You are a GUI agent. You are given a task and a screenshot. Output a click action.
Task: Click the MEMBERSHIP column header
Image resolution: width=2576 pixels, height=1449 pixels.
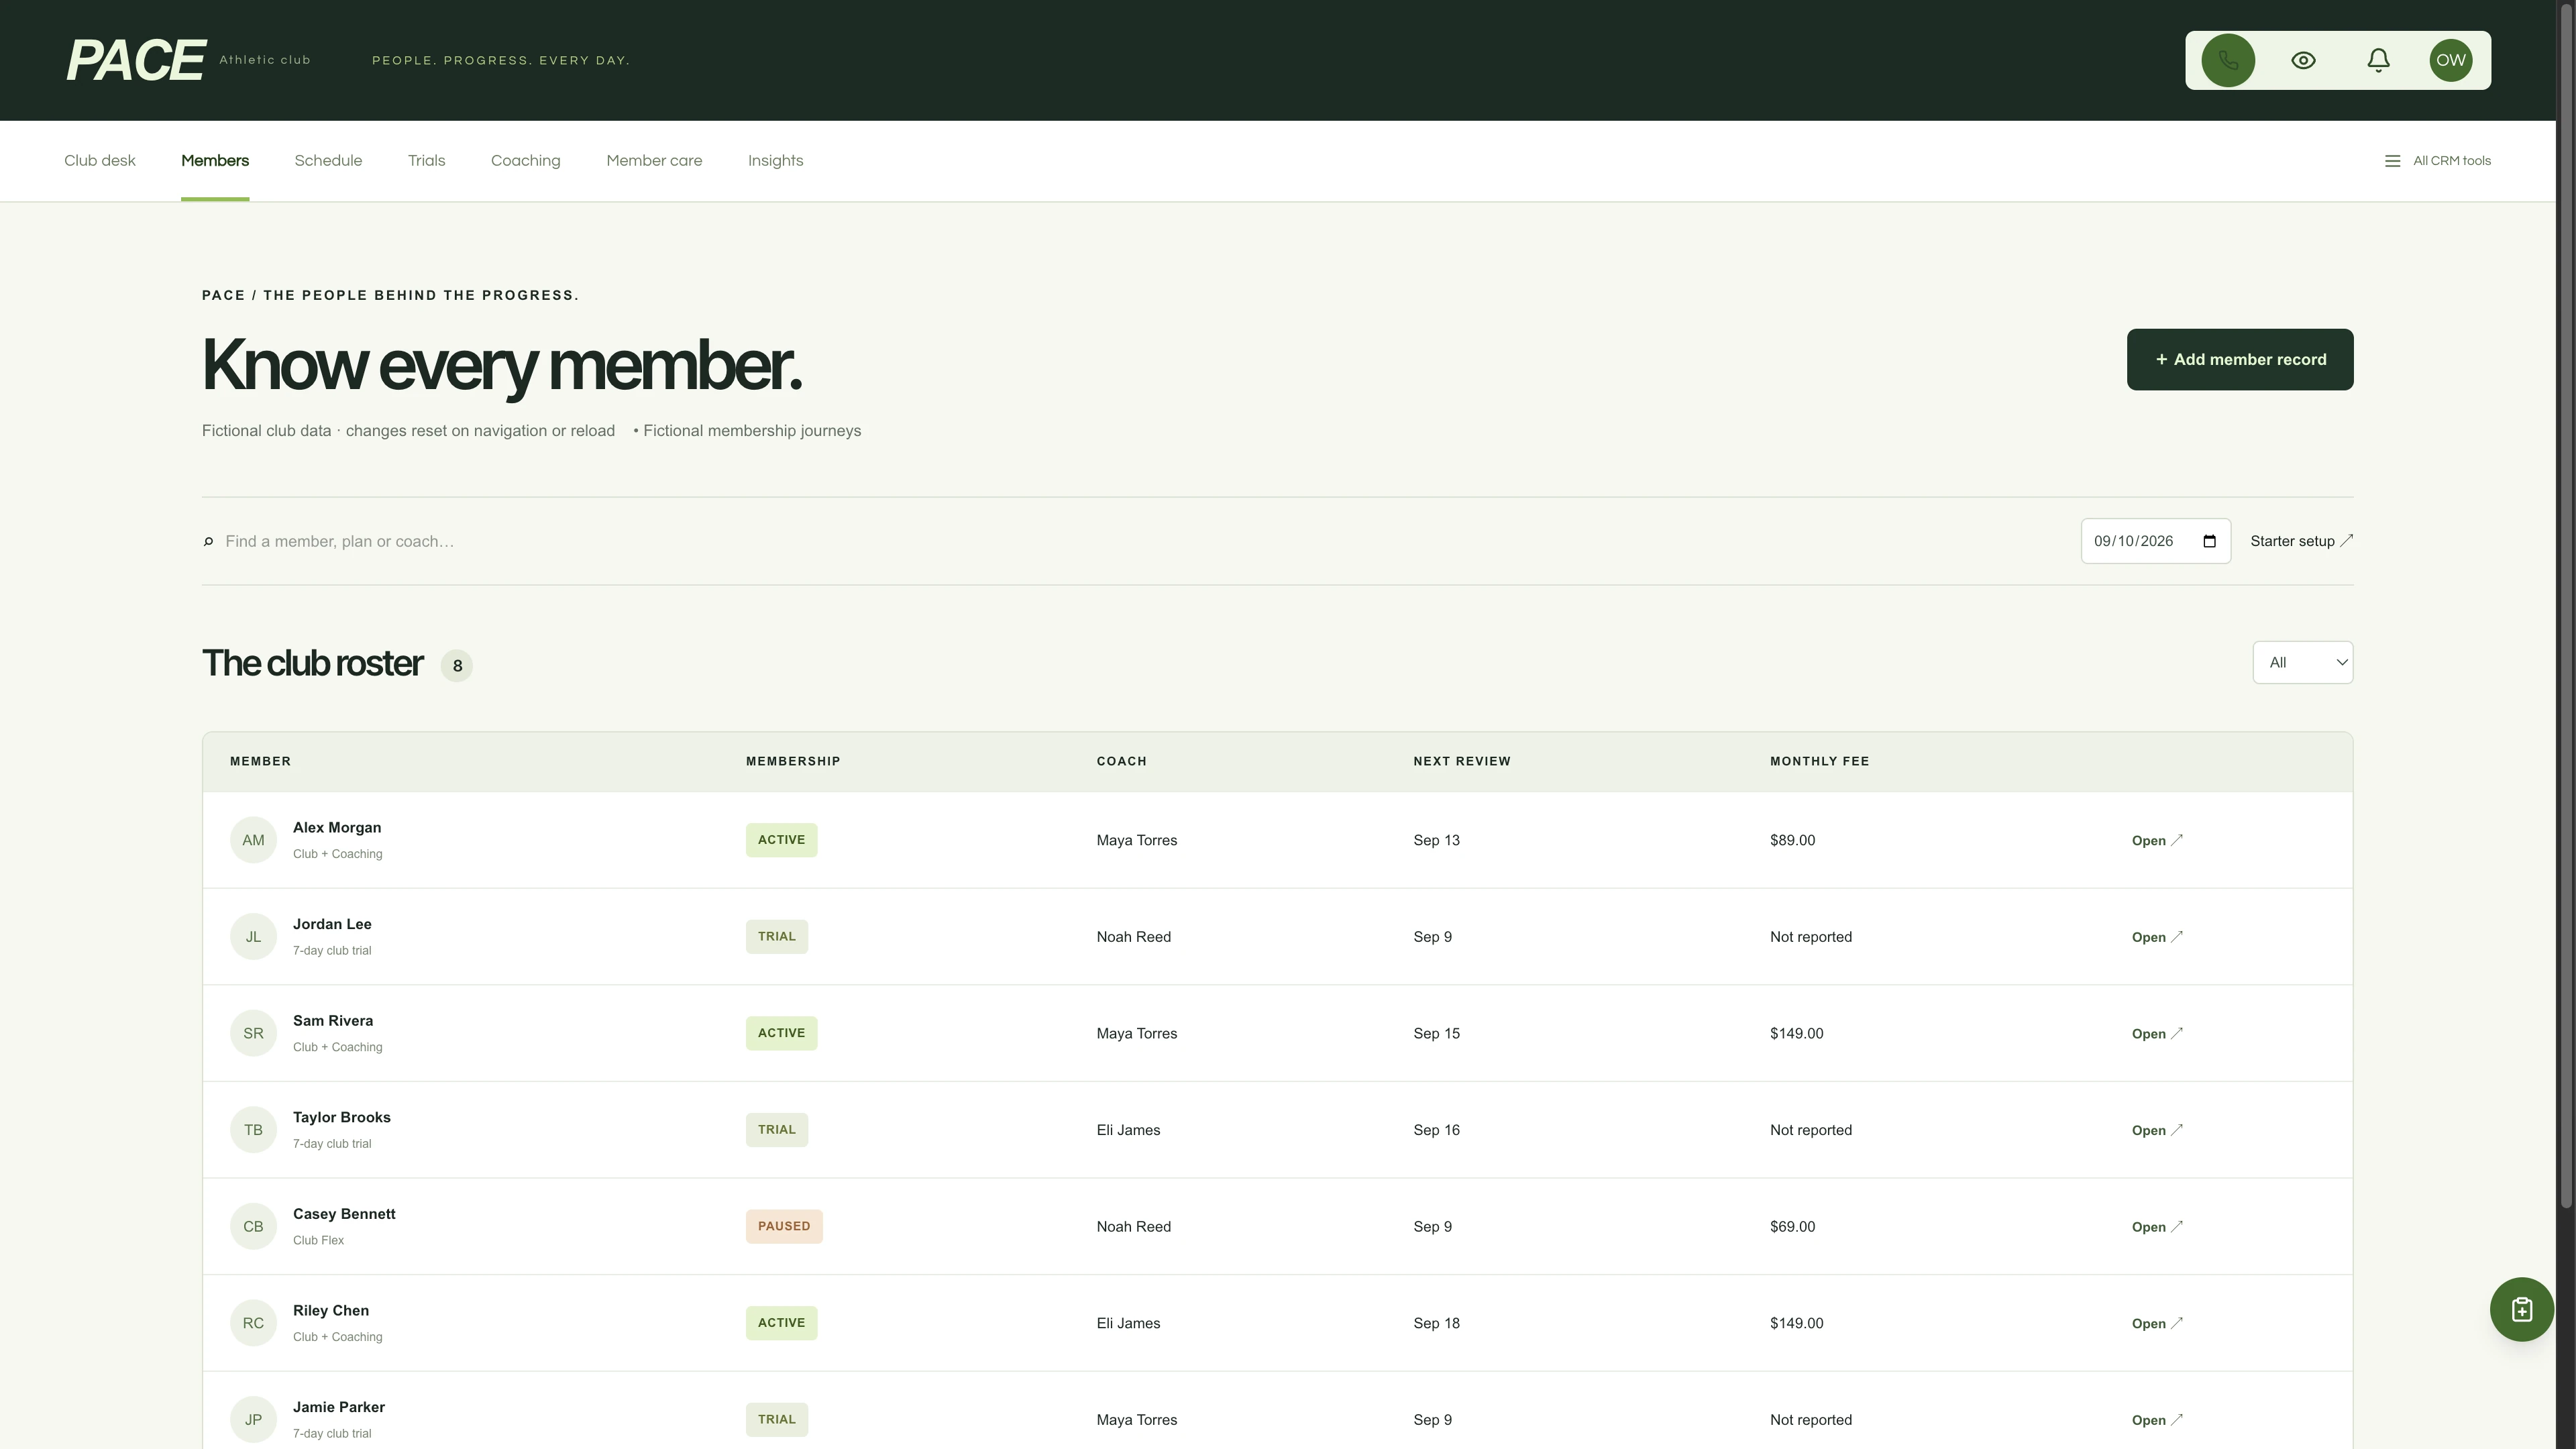click(793, 761)
